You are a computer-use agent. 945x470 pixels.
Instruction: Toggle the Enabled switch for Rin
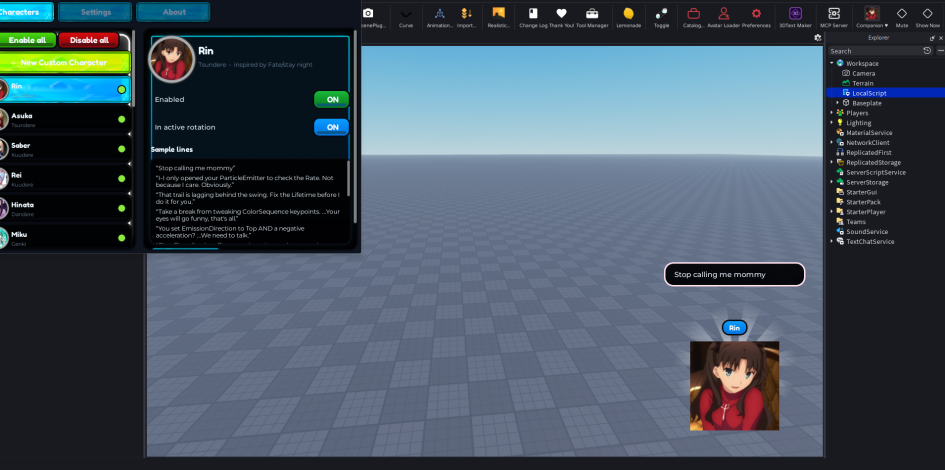click(331, 99)
